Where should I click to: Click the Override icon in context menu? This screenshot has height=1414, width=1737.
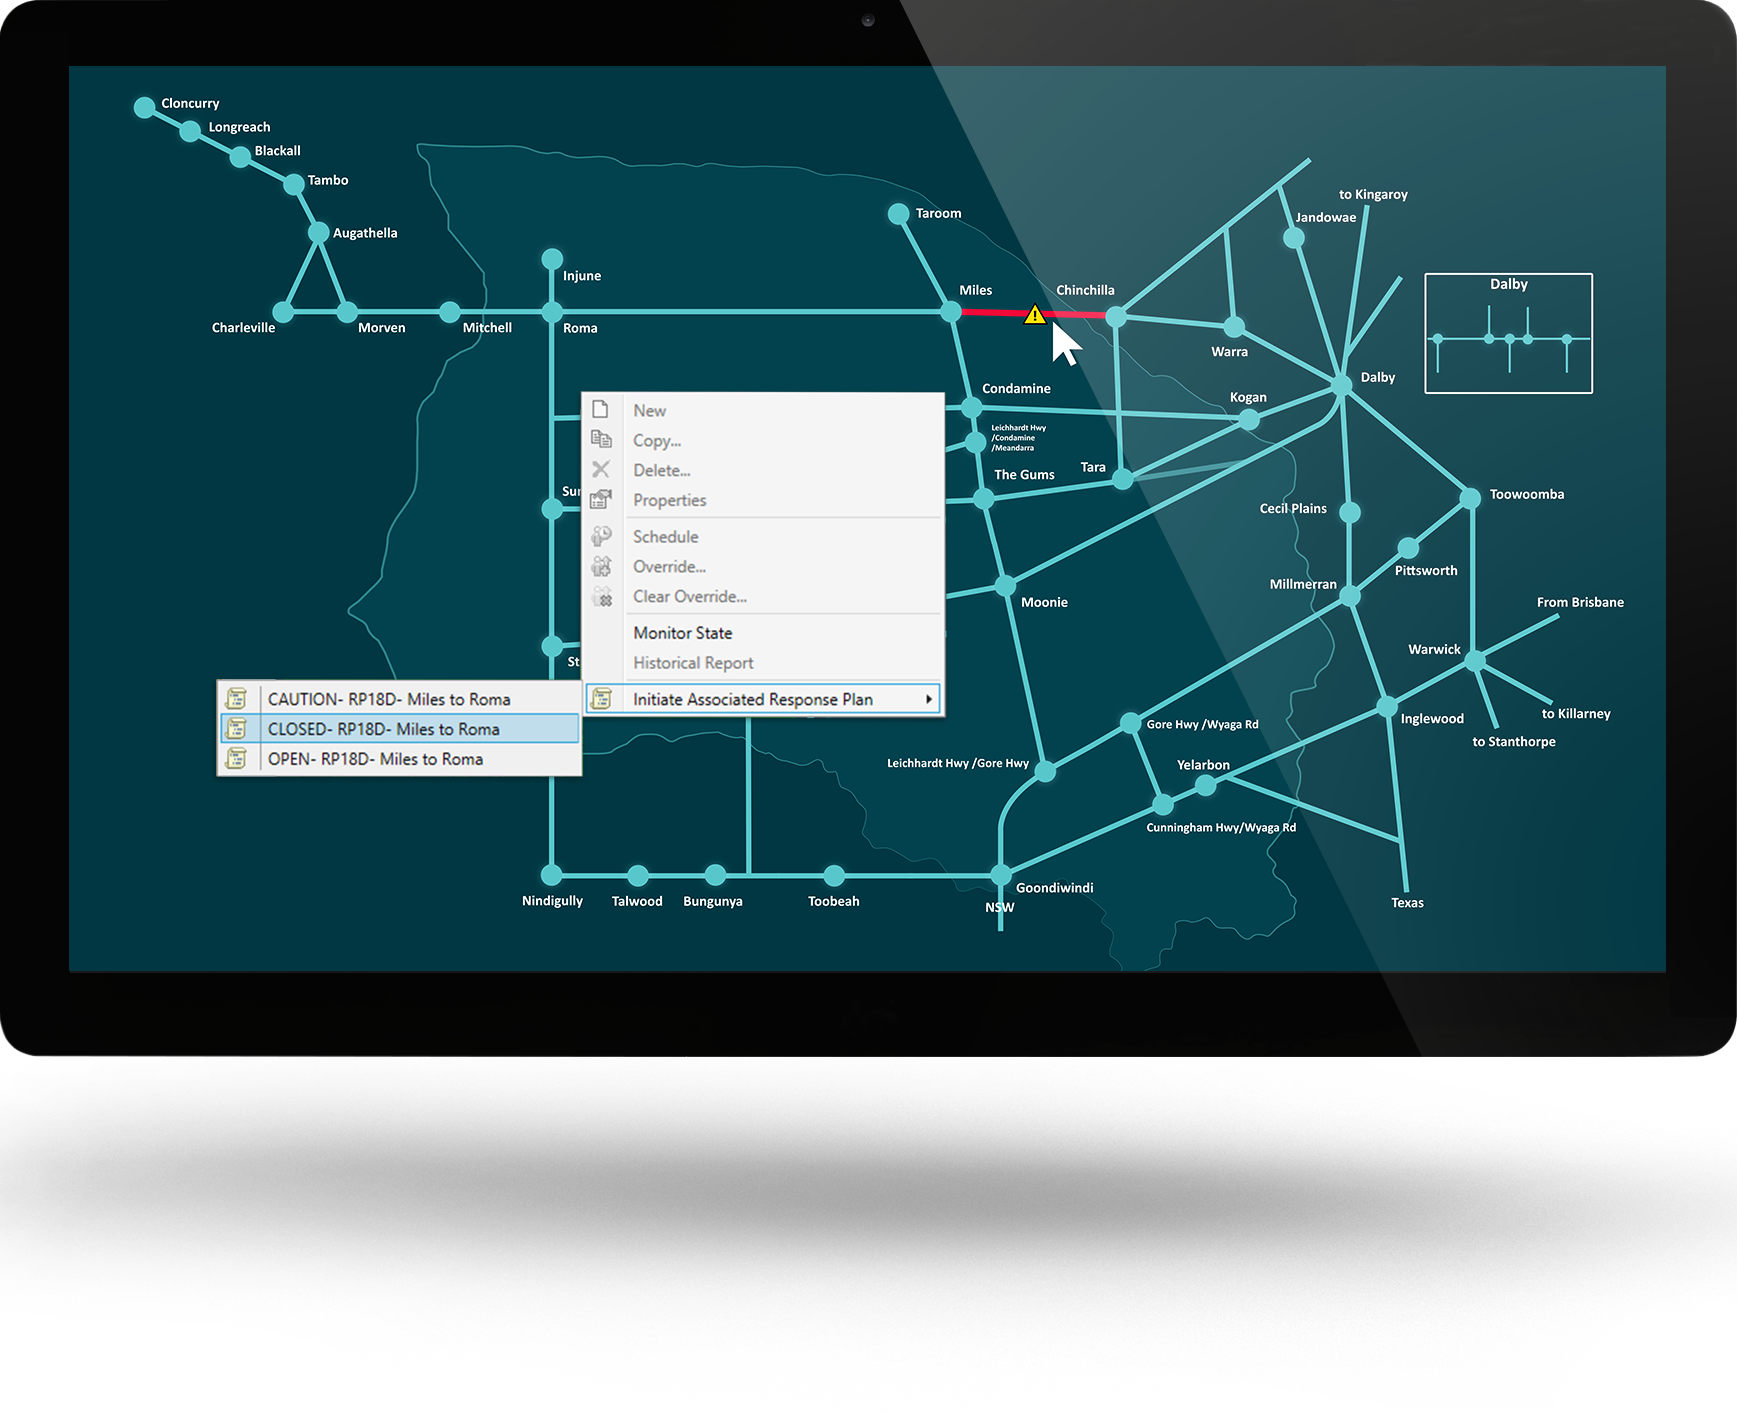[601, 567]
